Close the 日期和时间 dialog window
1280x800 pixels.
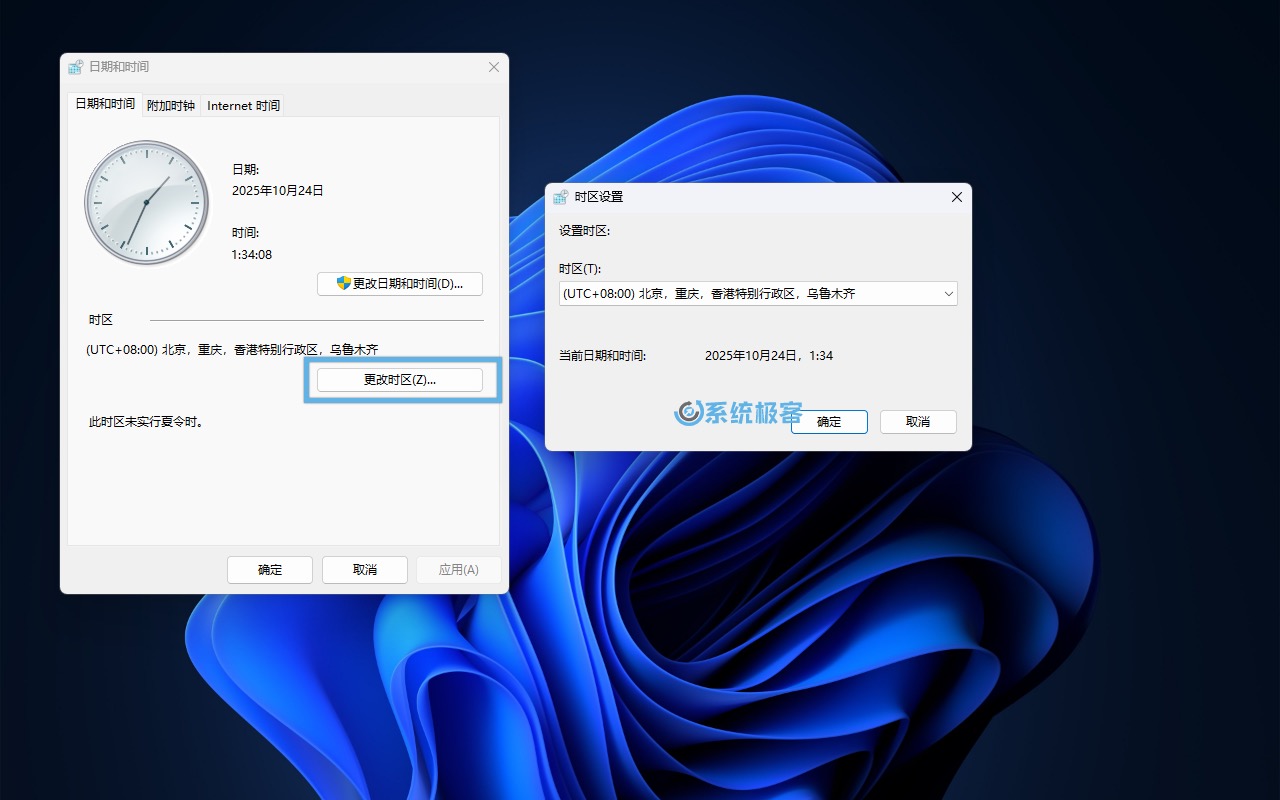[493, 67]
